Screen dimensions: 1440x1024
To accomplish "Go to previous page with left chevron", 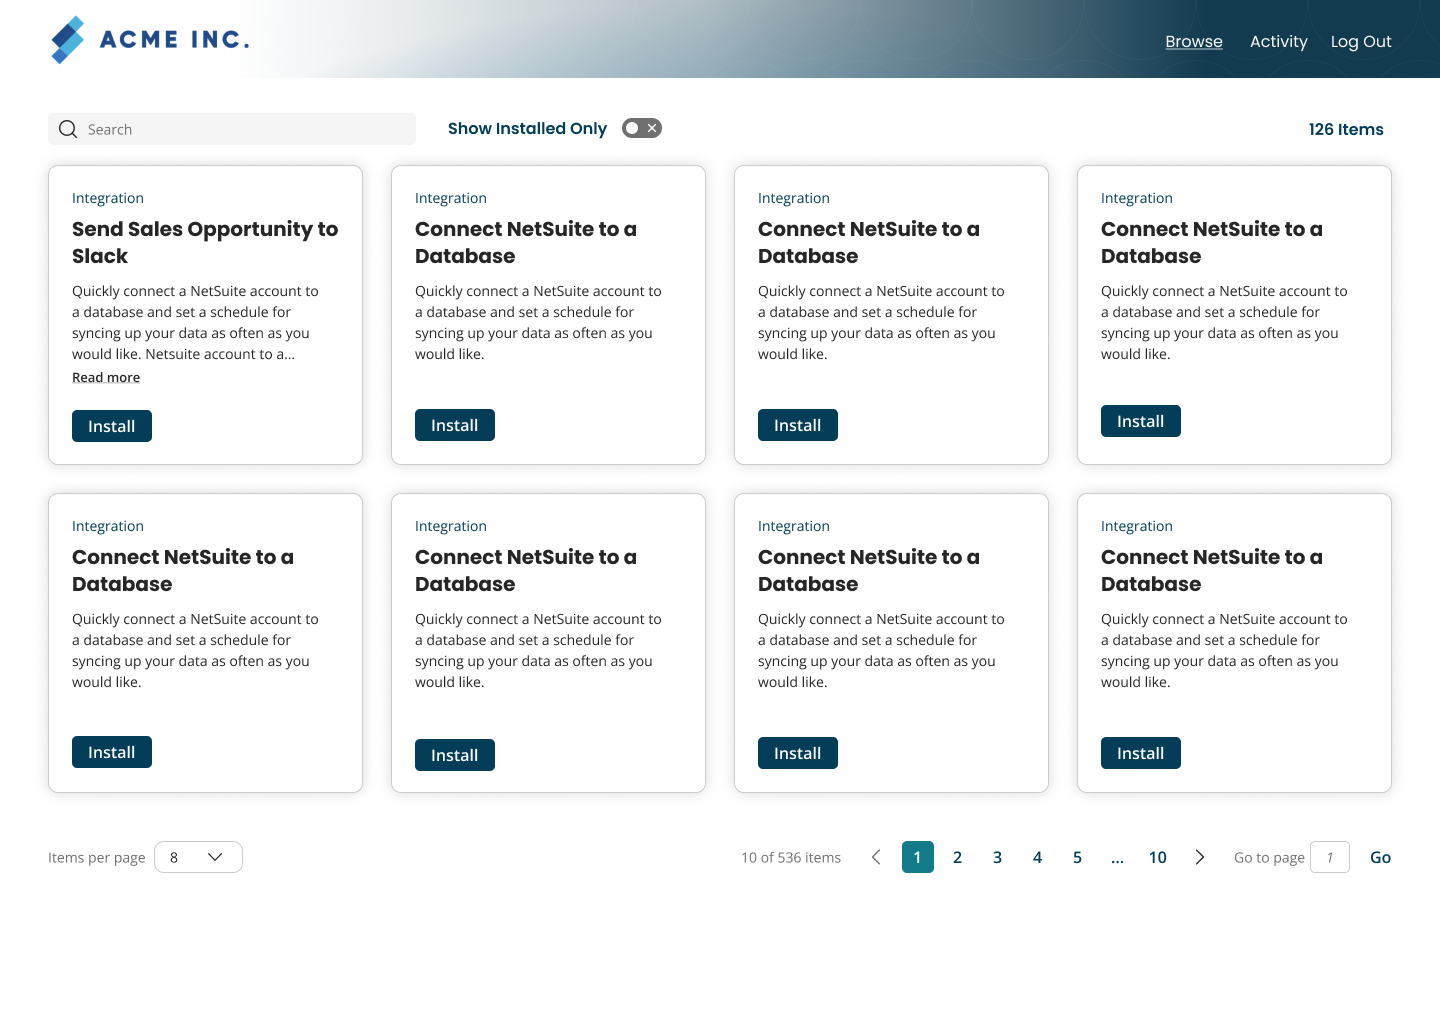I will tap(876, 857).
